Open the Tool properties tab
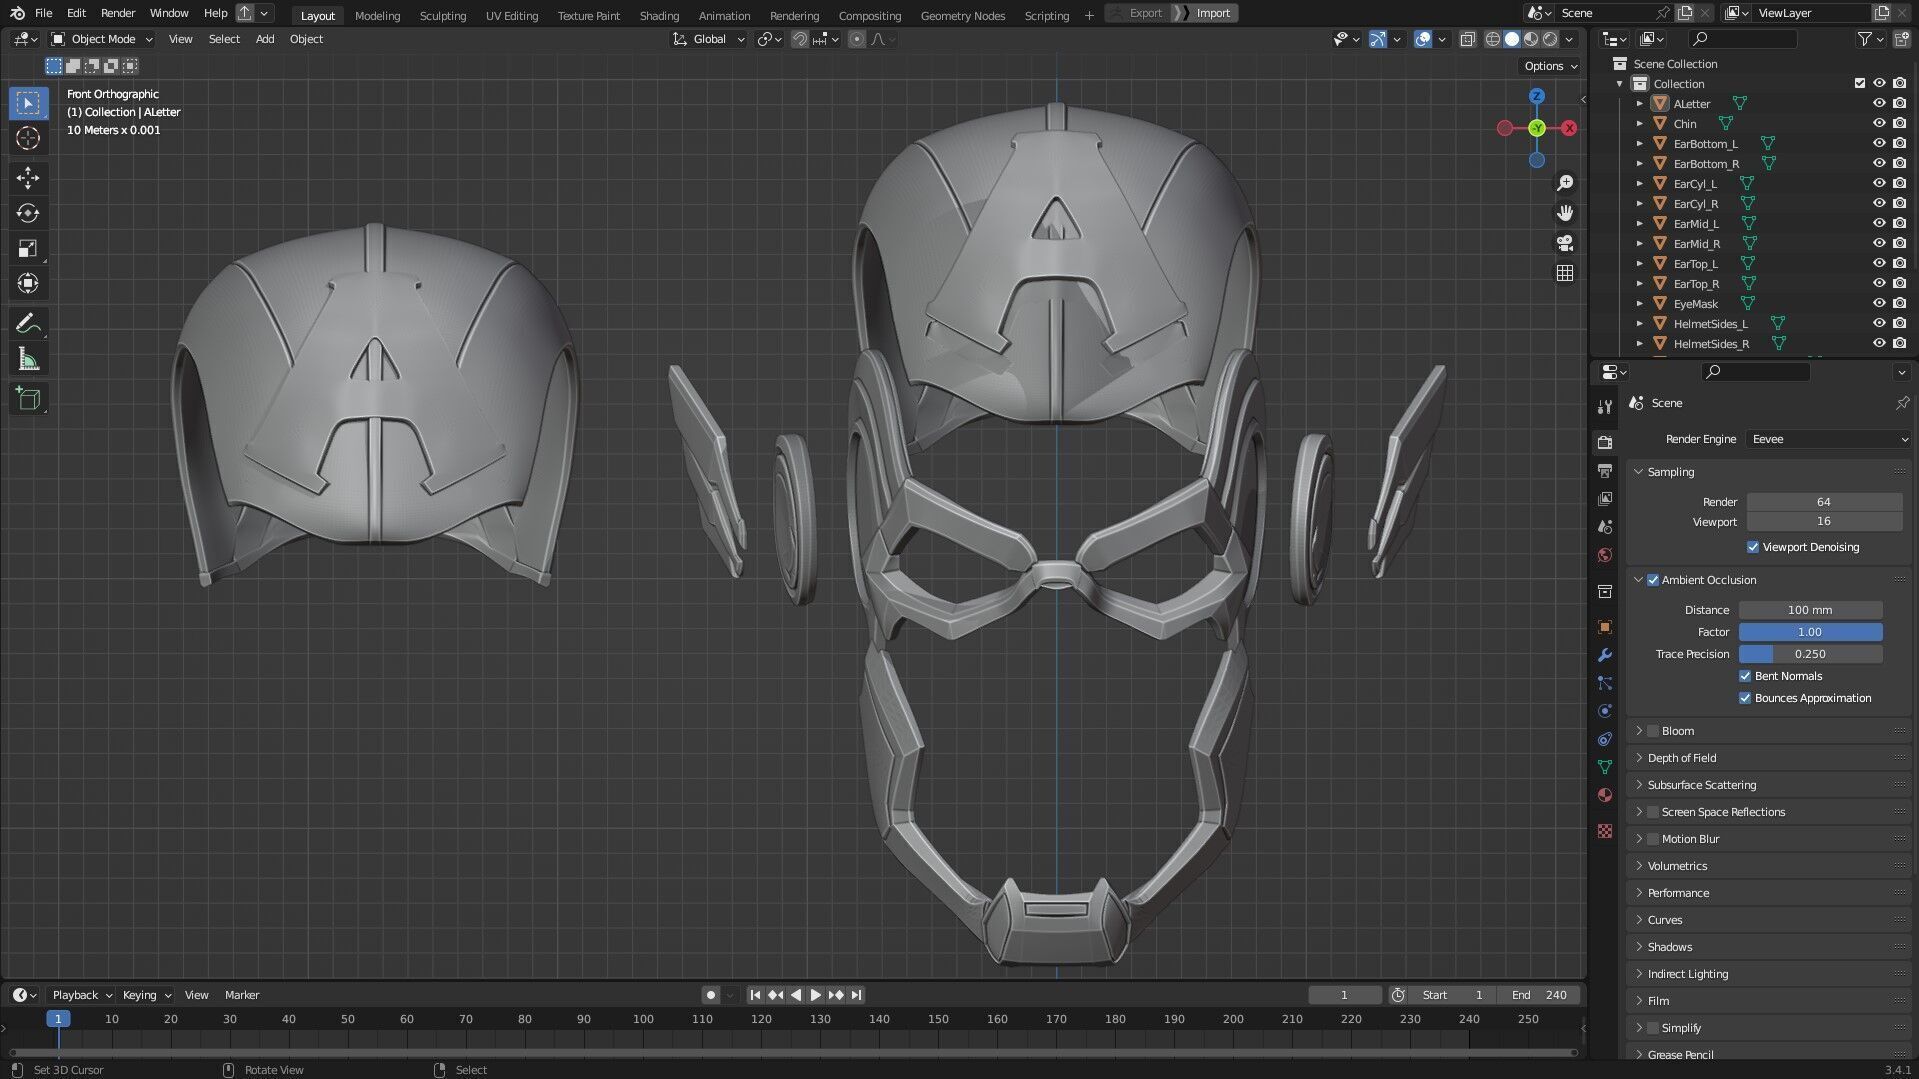Viewport: 1919px width, 1079px height. point(1605,406)
